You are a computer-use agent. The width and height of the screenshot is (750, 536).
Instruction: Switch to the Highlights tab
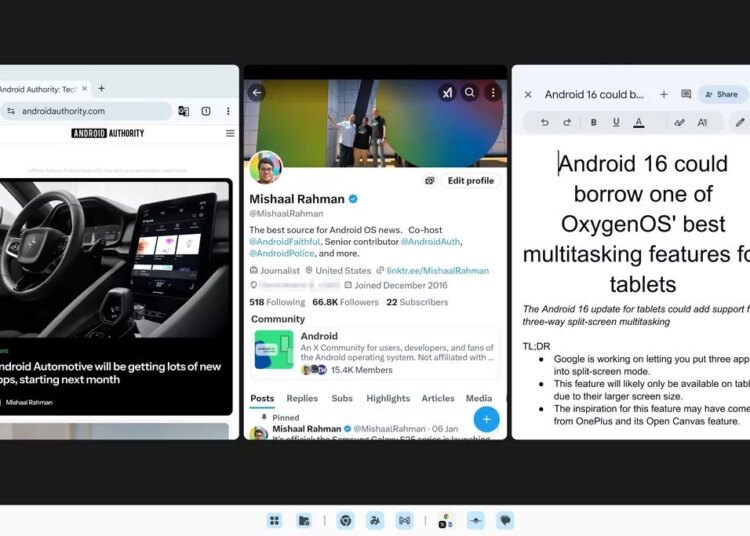(388, 398)
